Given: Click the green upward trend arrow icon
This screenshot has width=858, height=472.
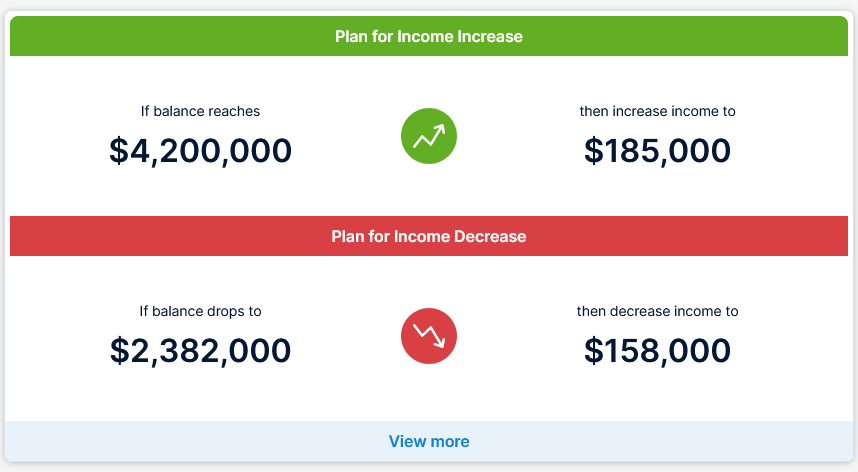Looking at the screenshot, I should (428, 136).
